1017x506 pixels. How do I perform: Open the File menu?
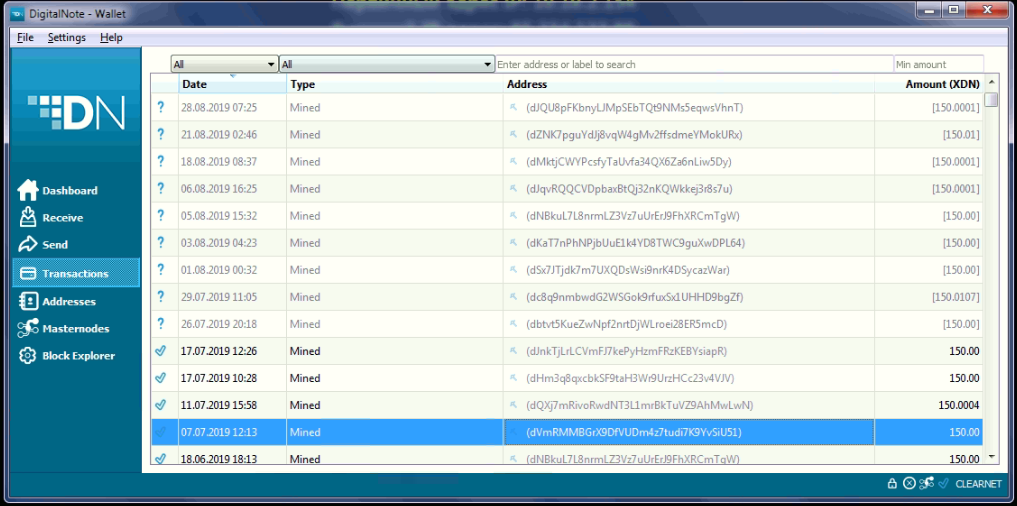point(25,38)
